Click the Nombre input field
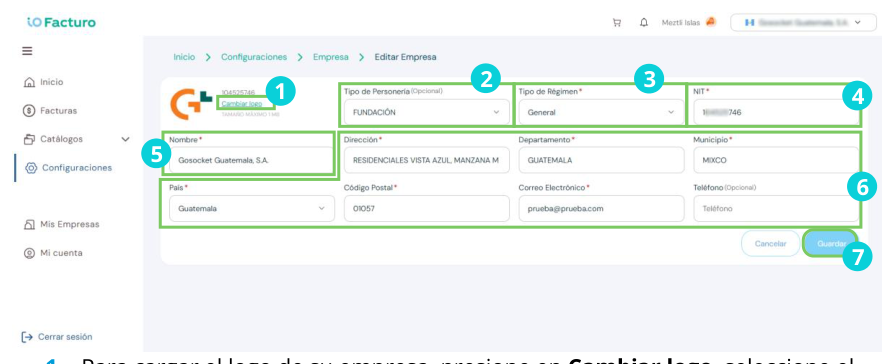894x364 pixels. (x=252, y=160)
